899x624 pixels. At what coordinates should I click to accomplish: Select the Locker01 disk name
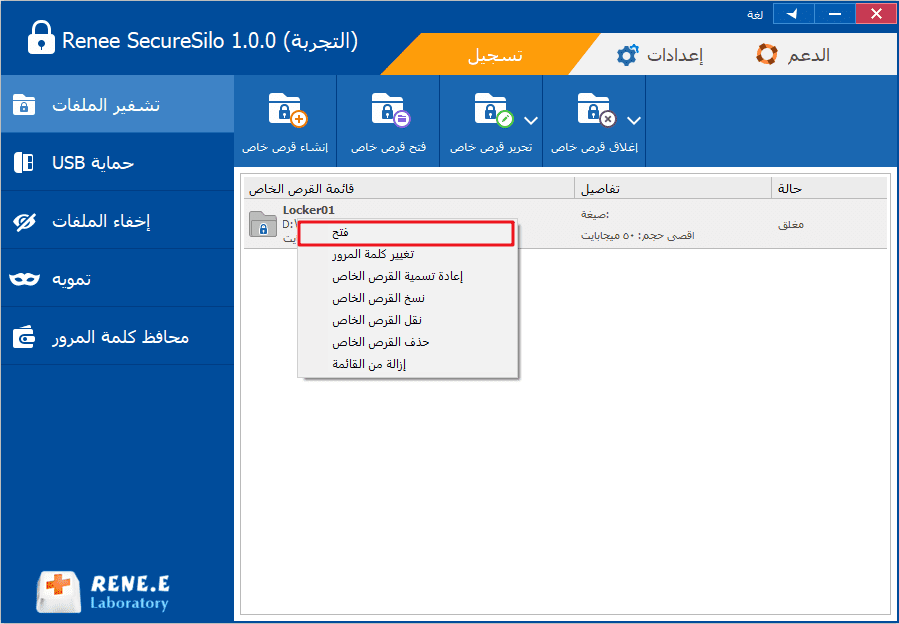308,210
